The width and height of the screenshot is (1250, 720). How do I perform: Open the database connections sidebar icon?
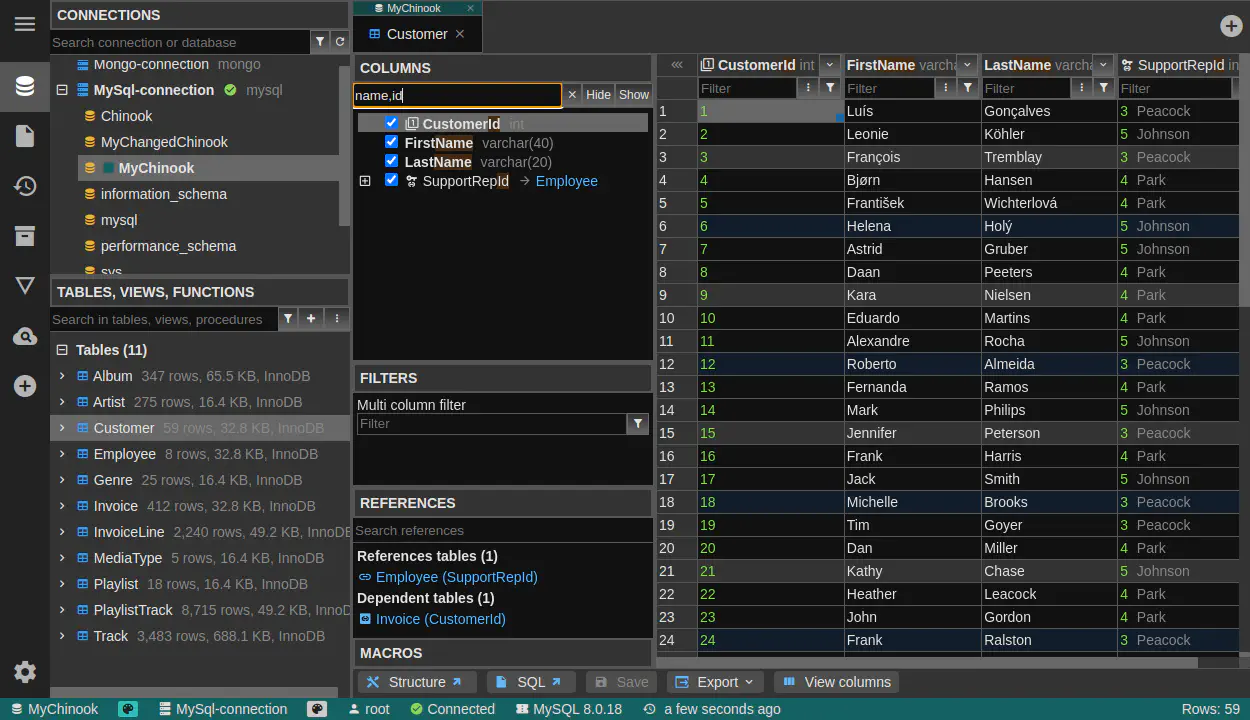pyautogui.click(x=25, y=86)
